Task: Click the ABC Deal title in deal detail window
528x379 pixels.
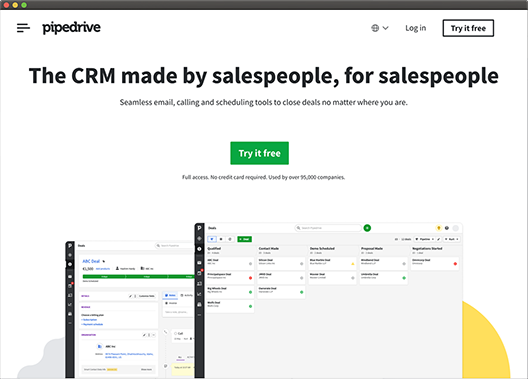Action: point(91,261)
